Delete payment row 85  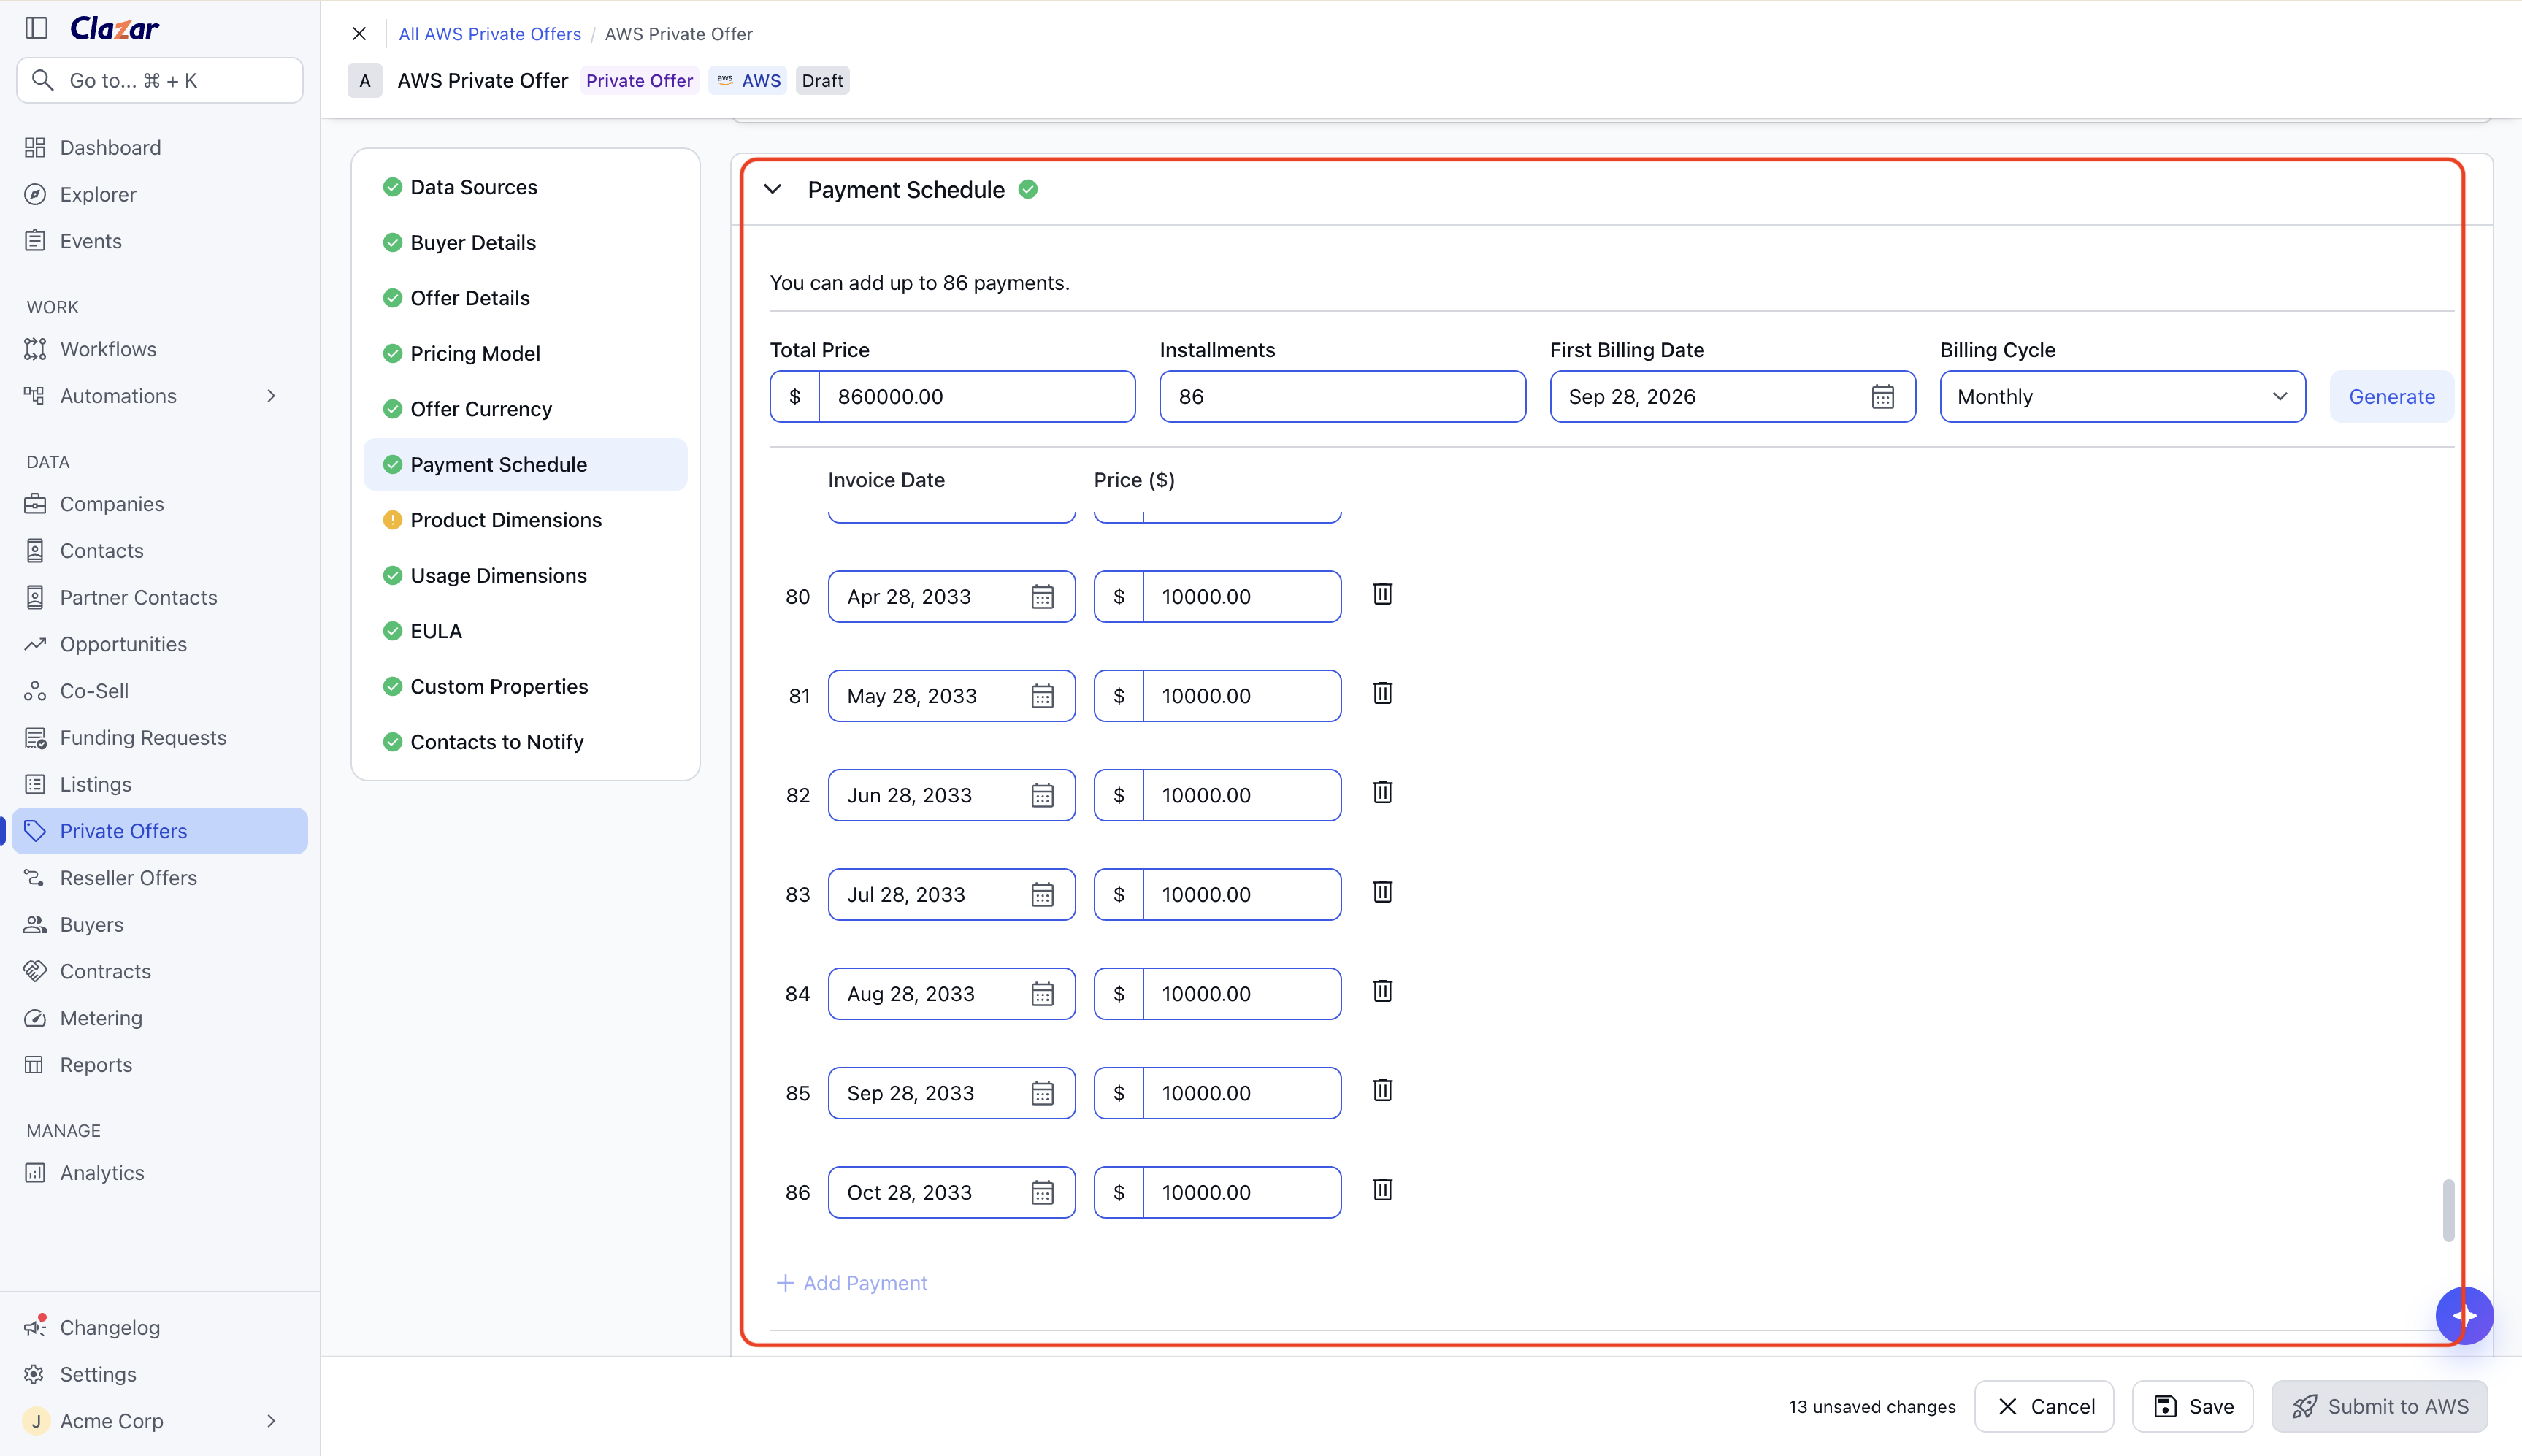[x=1382, y=1090]
